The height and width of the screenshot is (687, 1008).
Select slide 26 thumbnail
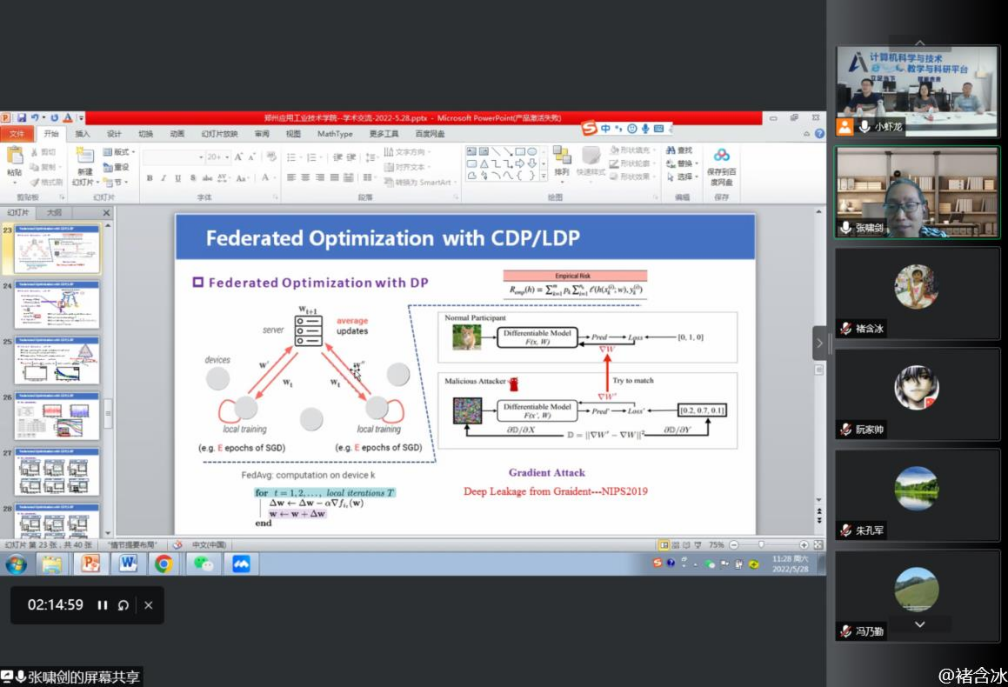click(57, 416)
